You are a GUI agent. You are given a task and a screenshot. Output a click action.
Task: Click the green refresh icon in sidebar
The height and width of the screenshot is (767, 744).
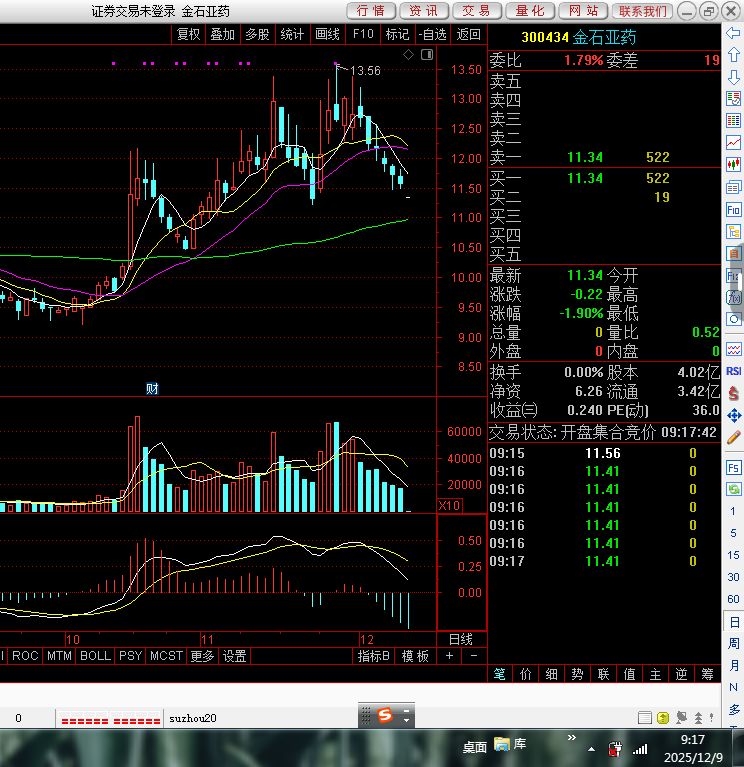(x=734, y=318)
